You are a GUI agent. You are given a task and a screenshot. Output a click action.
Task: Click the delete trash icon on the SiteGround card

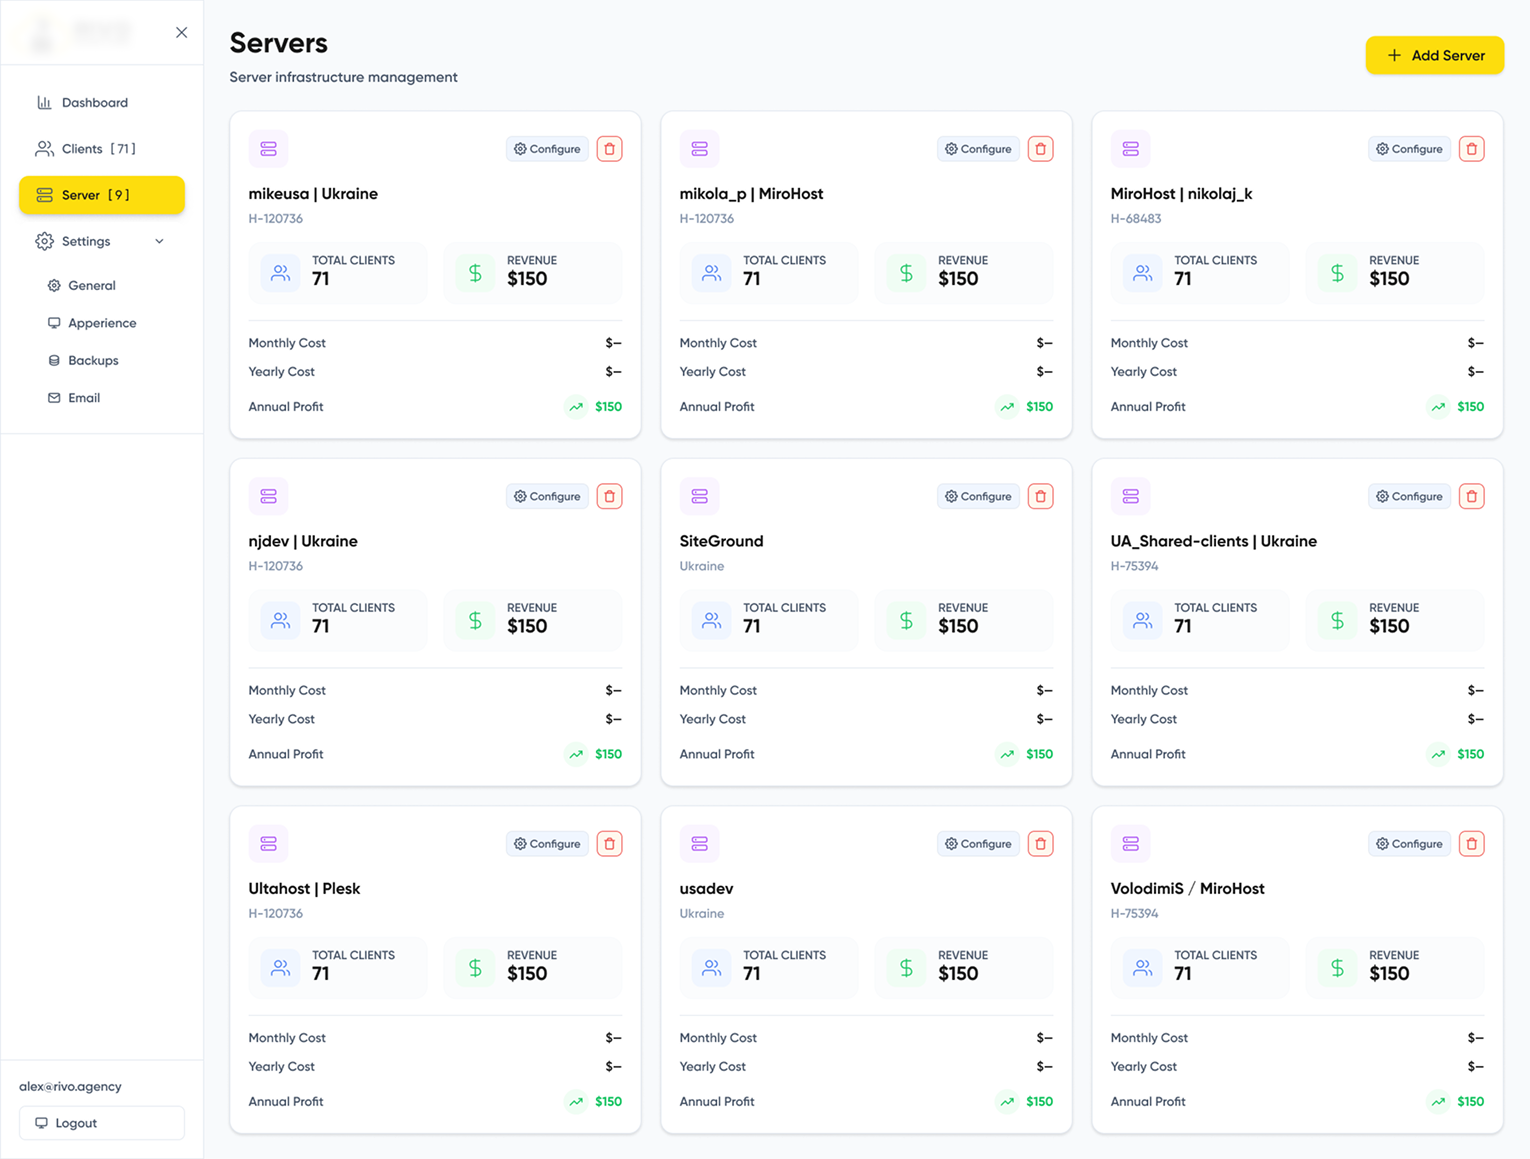pos(1040,495)
